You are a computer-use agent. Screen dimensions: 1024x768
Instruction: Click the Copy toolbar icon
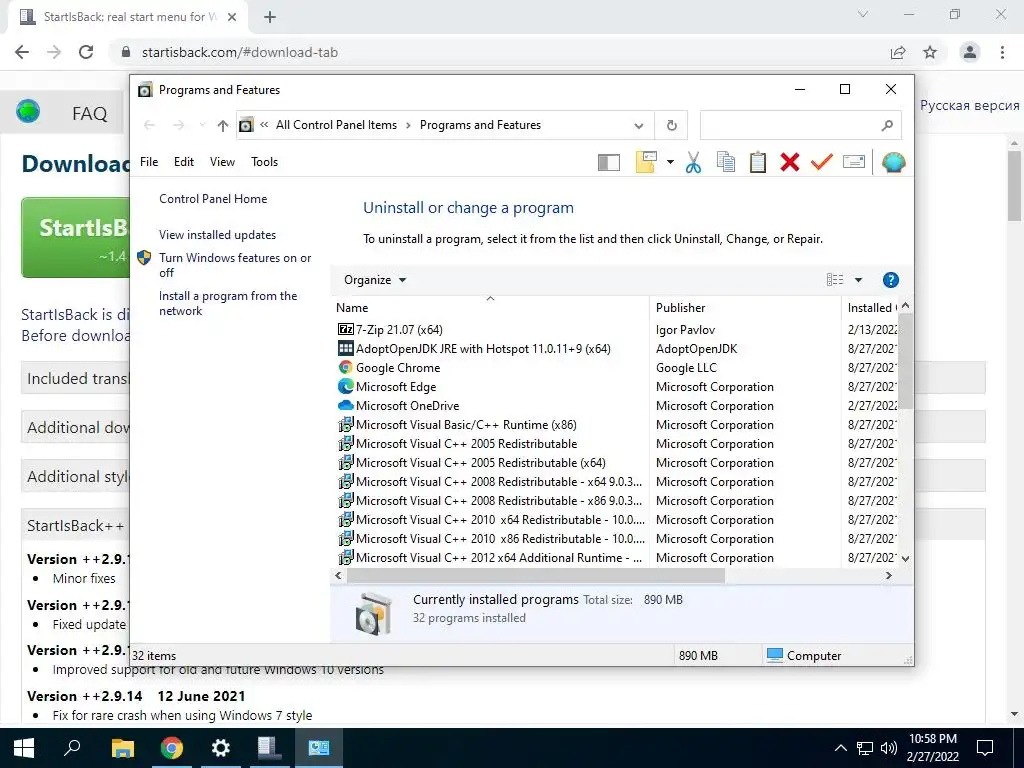(x=726, y=162)
